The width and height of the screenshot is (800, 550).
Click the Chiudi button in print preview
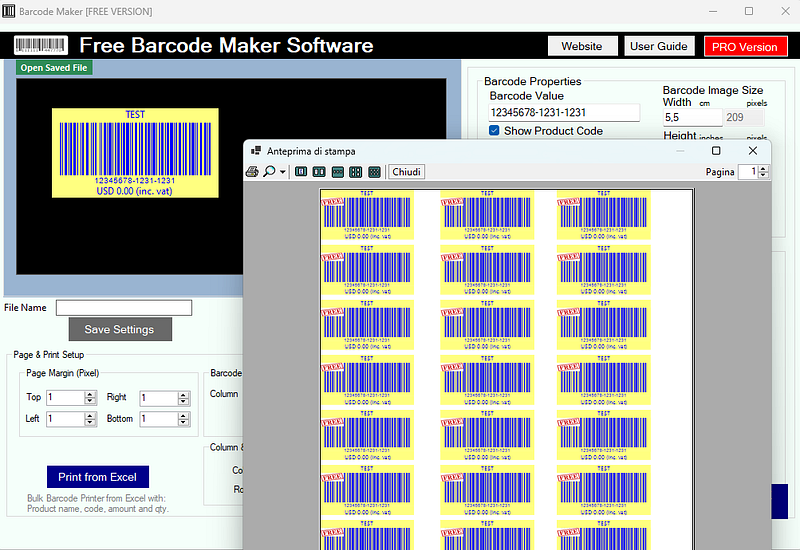coord(407,172)
